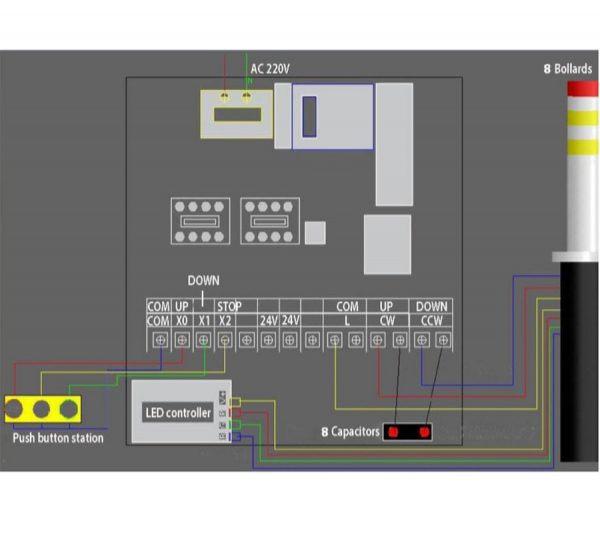600x533 pixels.
Task: Click the screw terminal below X2
Action: click(225, 340)
